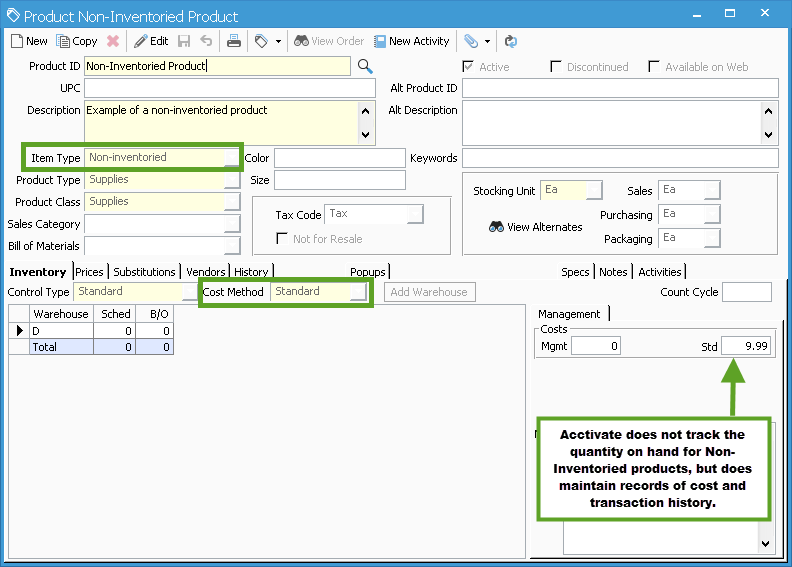
Task: Click the paperclip attachments icon
Action: point(471,41)
